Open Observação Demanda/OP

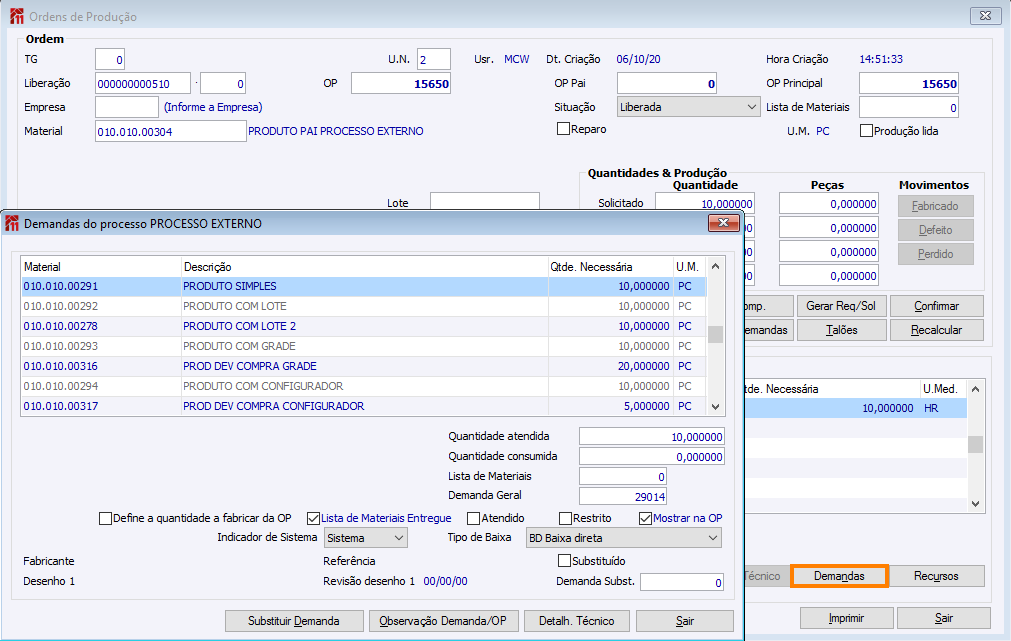[444, 621]
